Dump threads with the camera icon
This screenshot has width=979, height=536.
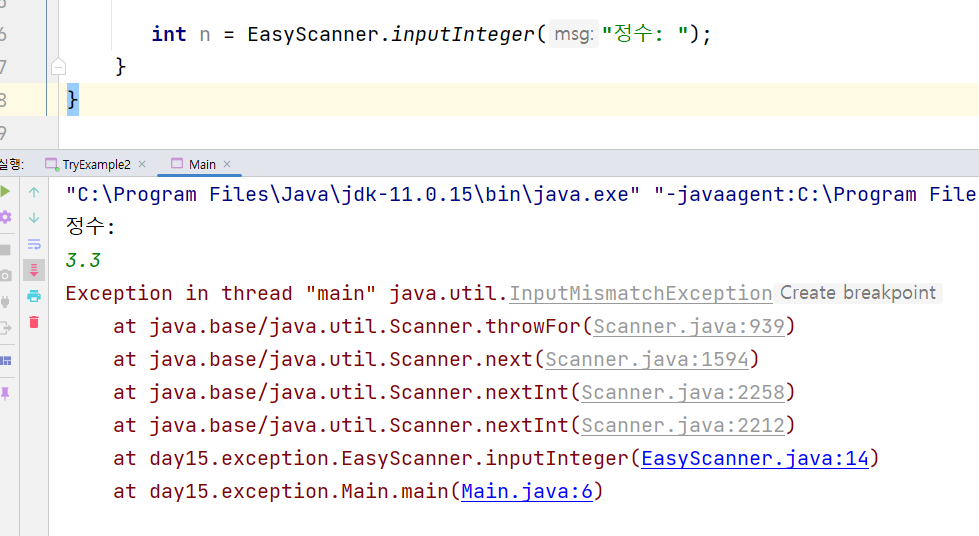point(5,275)
